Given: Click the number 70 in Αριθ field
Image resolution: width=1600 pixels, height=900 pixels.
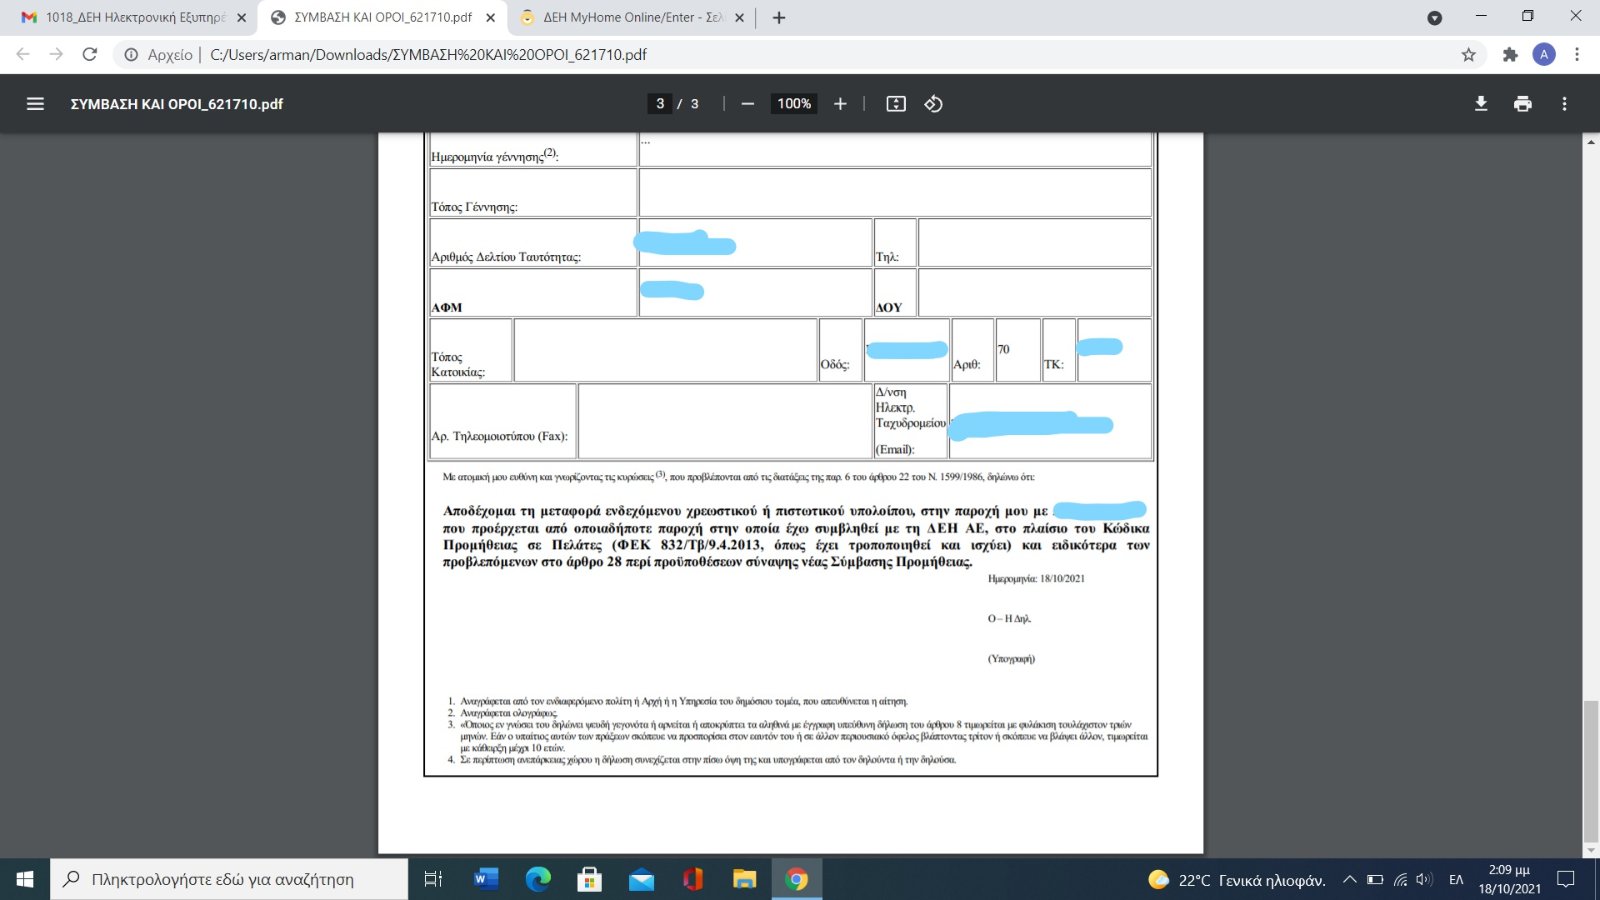Looking at the screenshot, I should 1003,349.
